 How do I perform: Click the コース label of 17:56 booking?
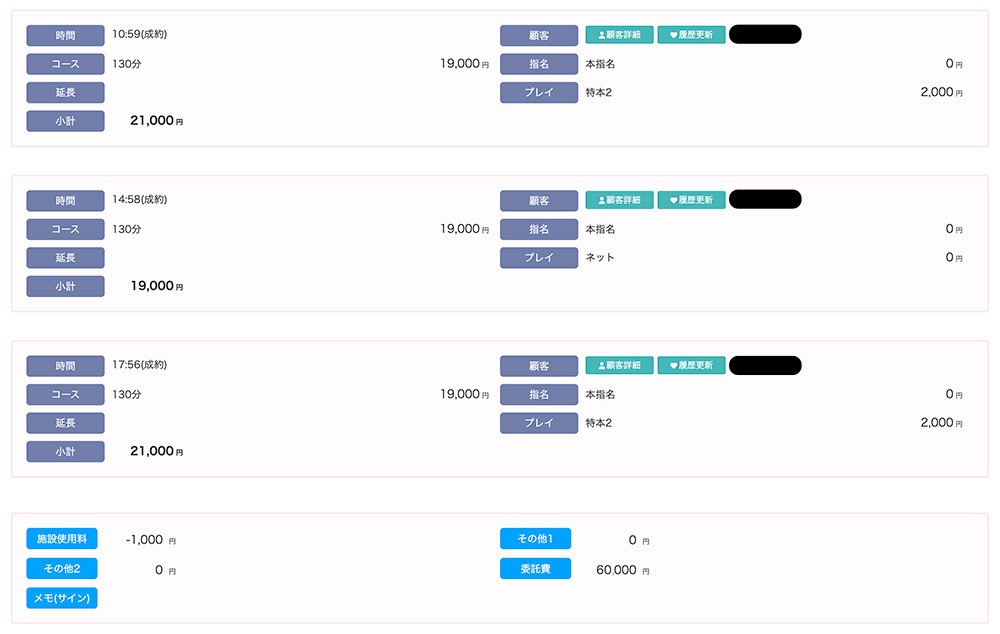pos(65,394)
